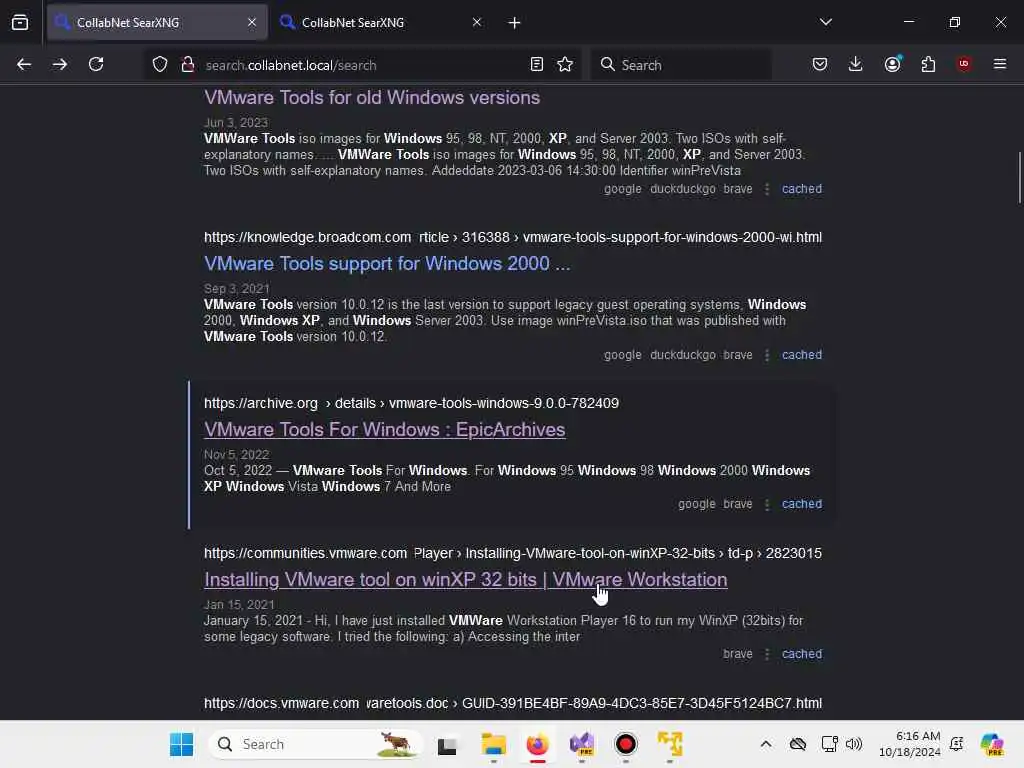The width and height of the screenshot is (1024, 768).
Task: Open VMware Tools support for Windows 2000 result
Action: pyautogui.click(x=387, y=264)
